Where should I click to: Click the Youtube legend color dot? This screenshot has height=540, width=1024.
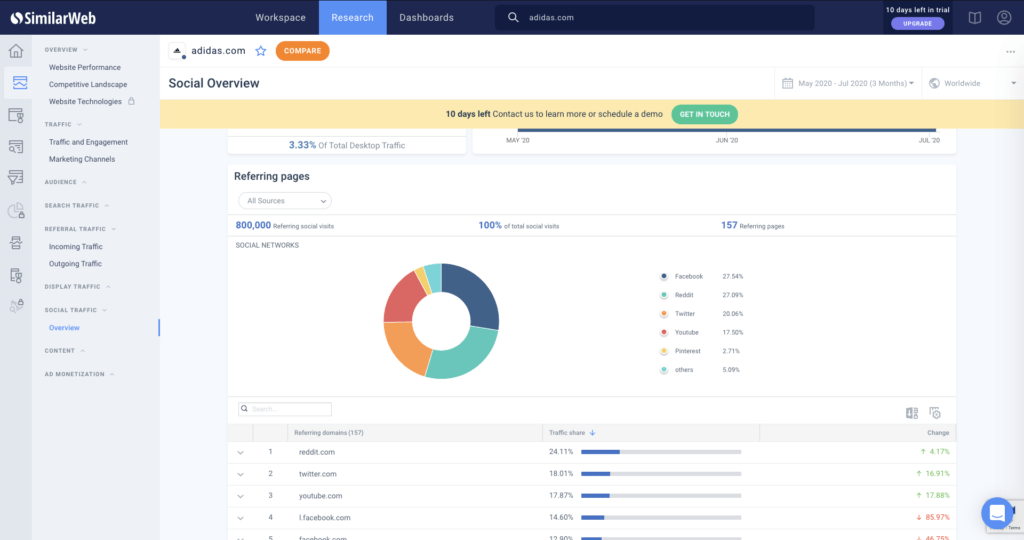point(664,332)
